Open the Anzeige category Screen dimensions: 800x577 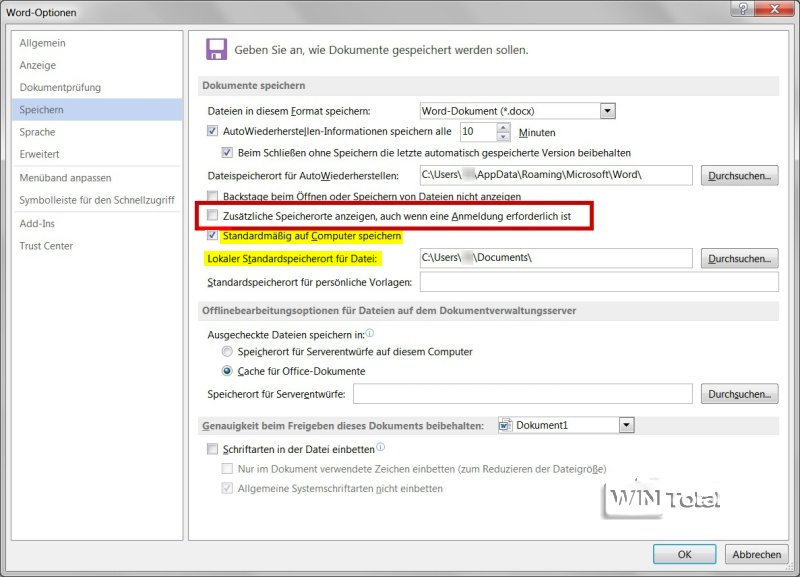(97, 65)
